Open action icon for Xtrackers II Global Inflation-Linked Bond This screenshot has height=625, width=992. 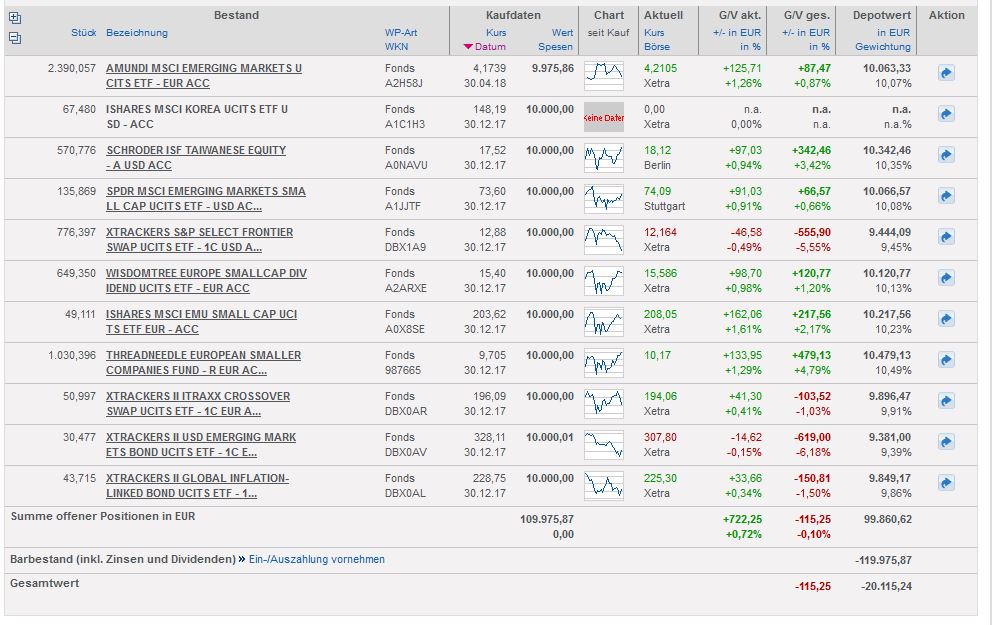[x=946, y=484]
